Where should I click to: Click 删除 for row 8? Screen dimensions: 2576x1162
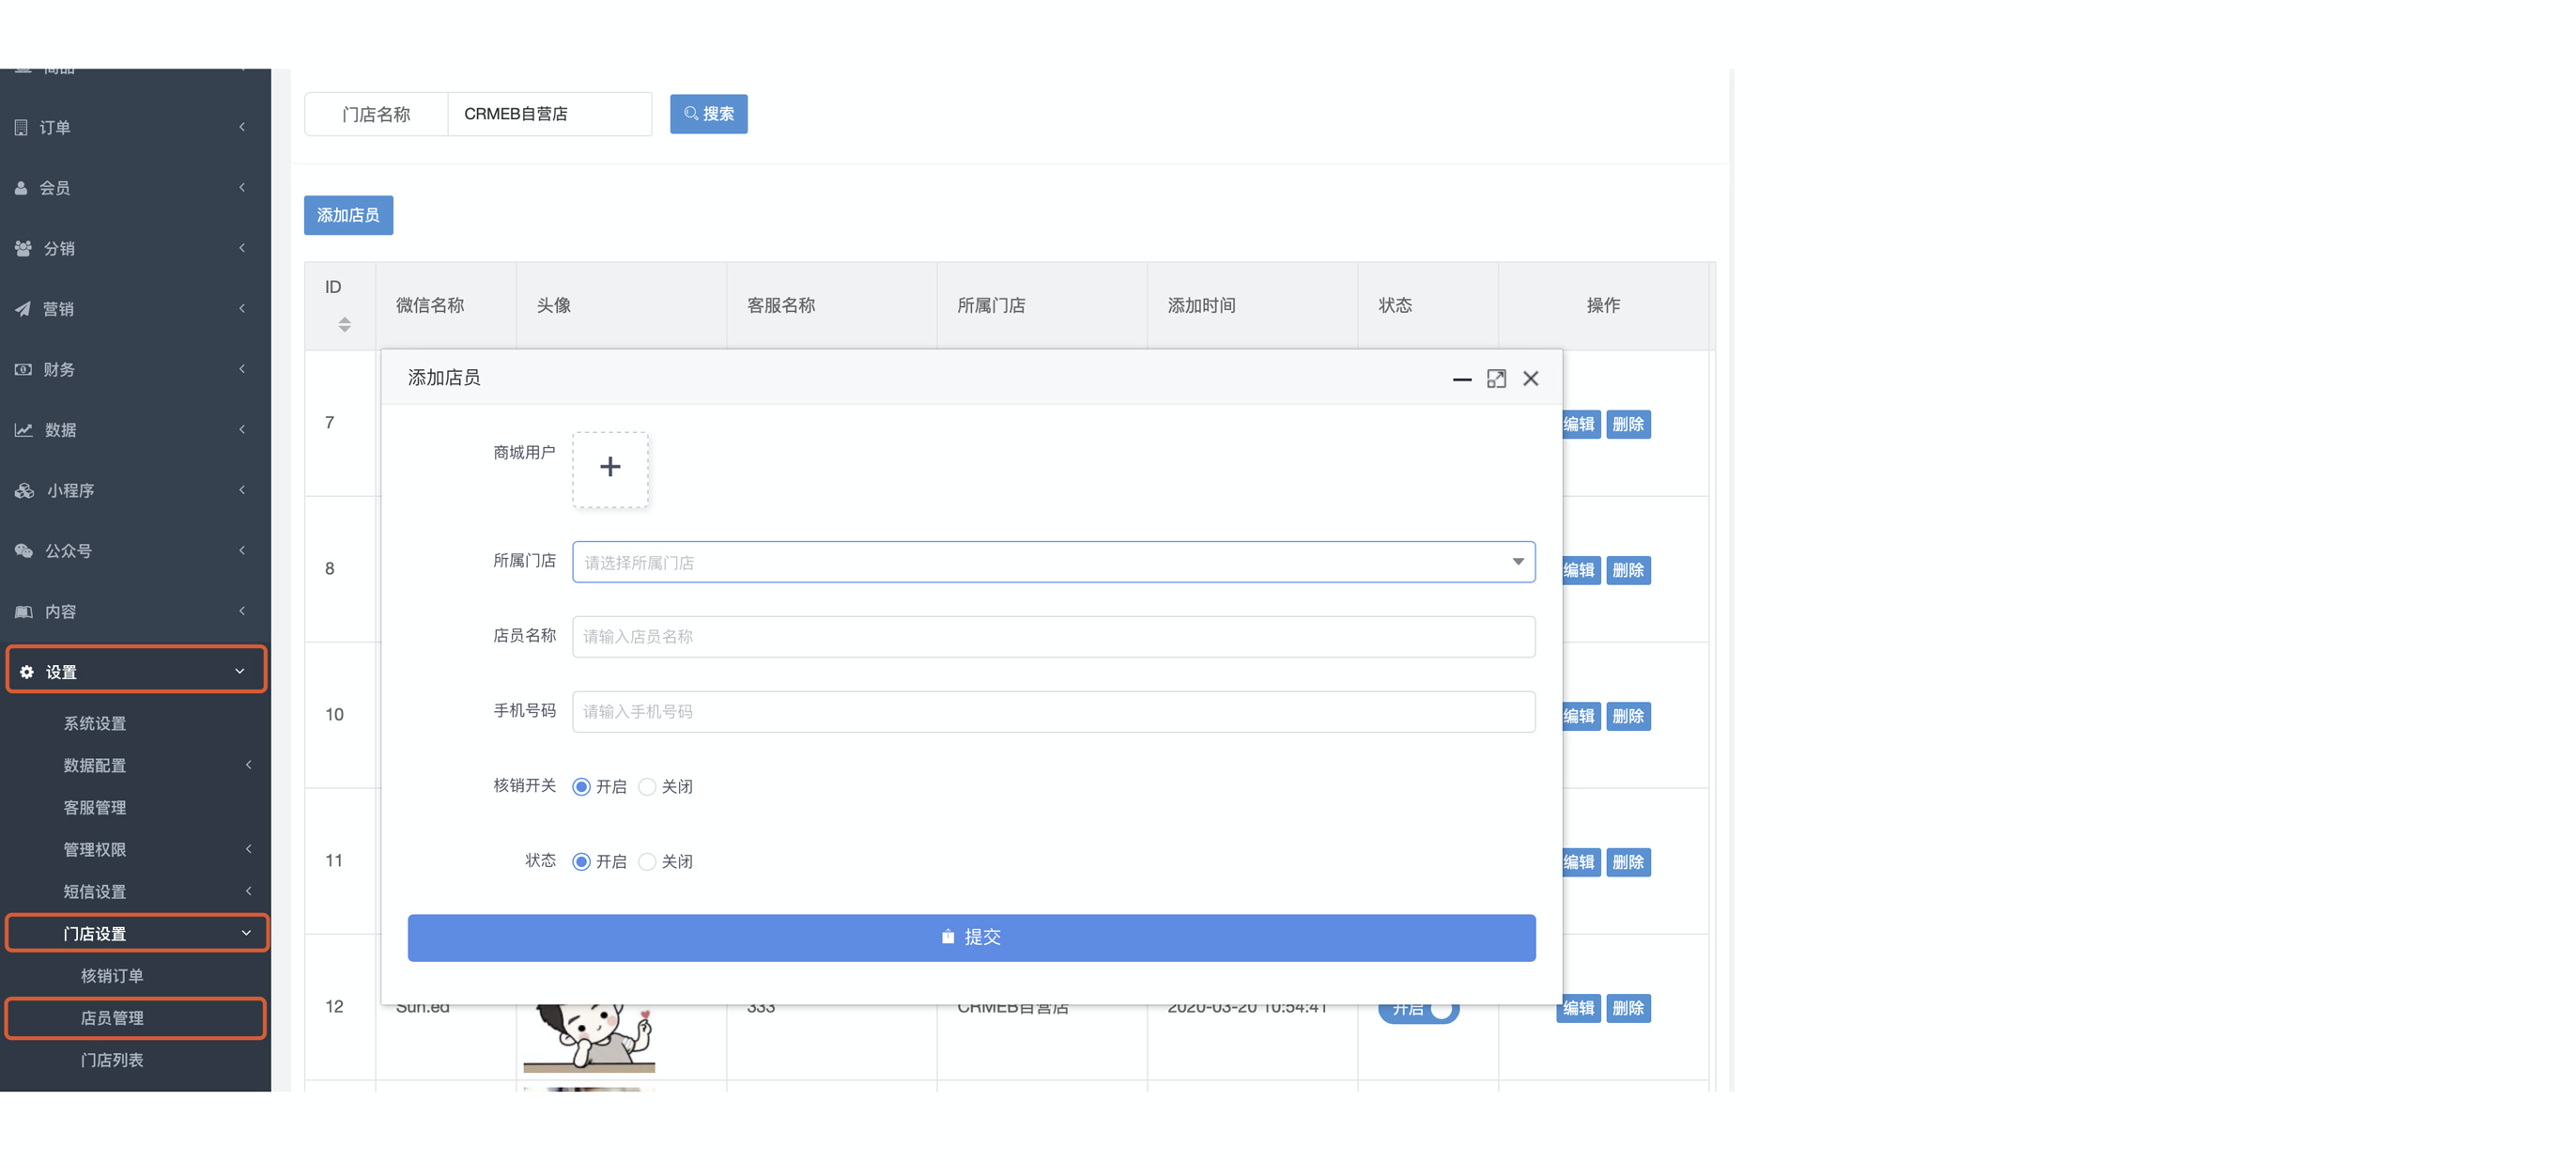tap(1628, 570)
